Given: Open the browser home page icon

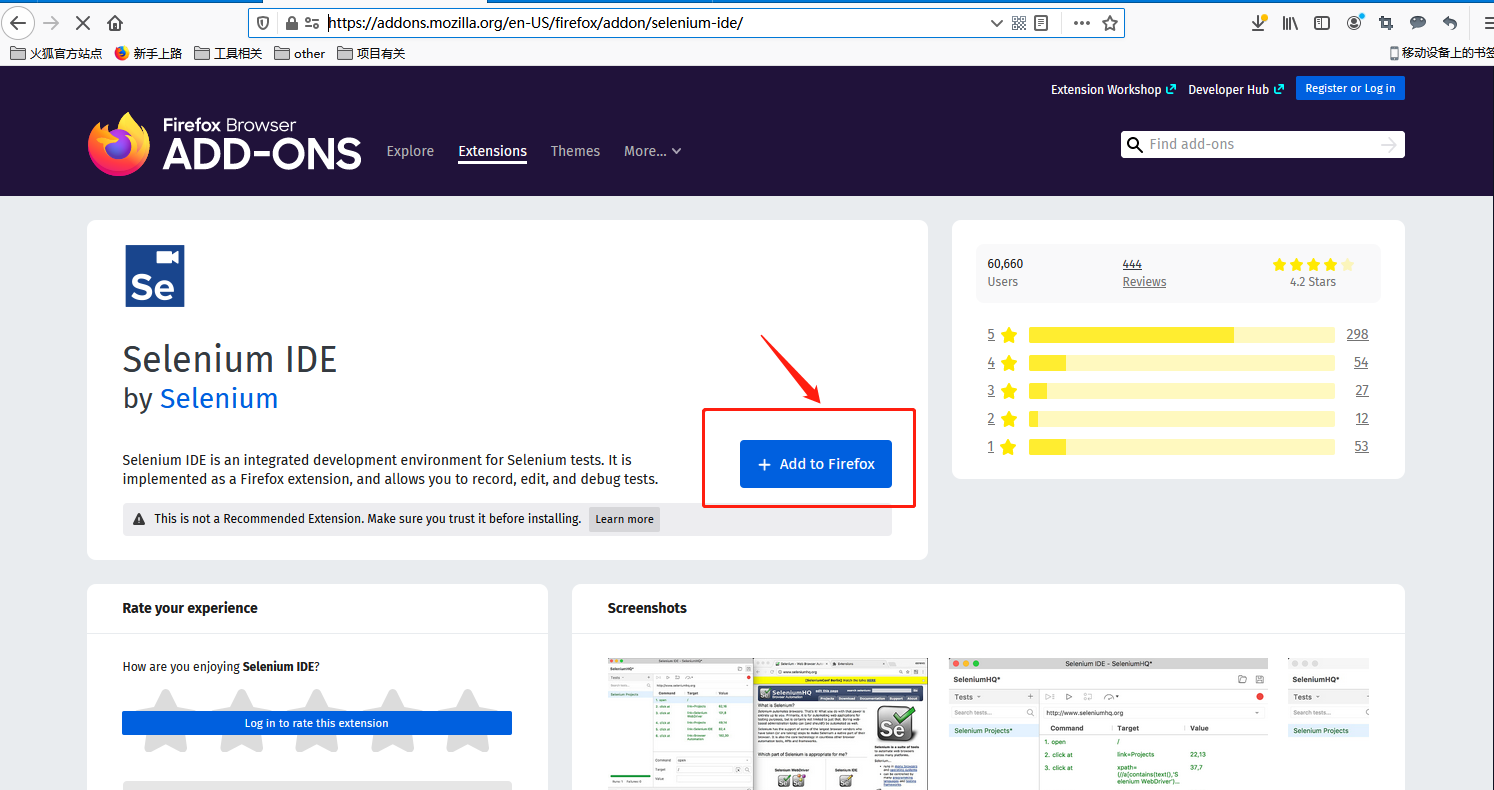Looking at the screenshot, I should 115,22.
